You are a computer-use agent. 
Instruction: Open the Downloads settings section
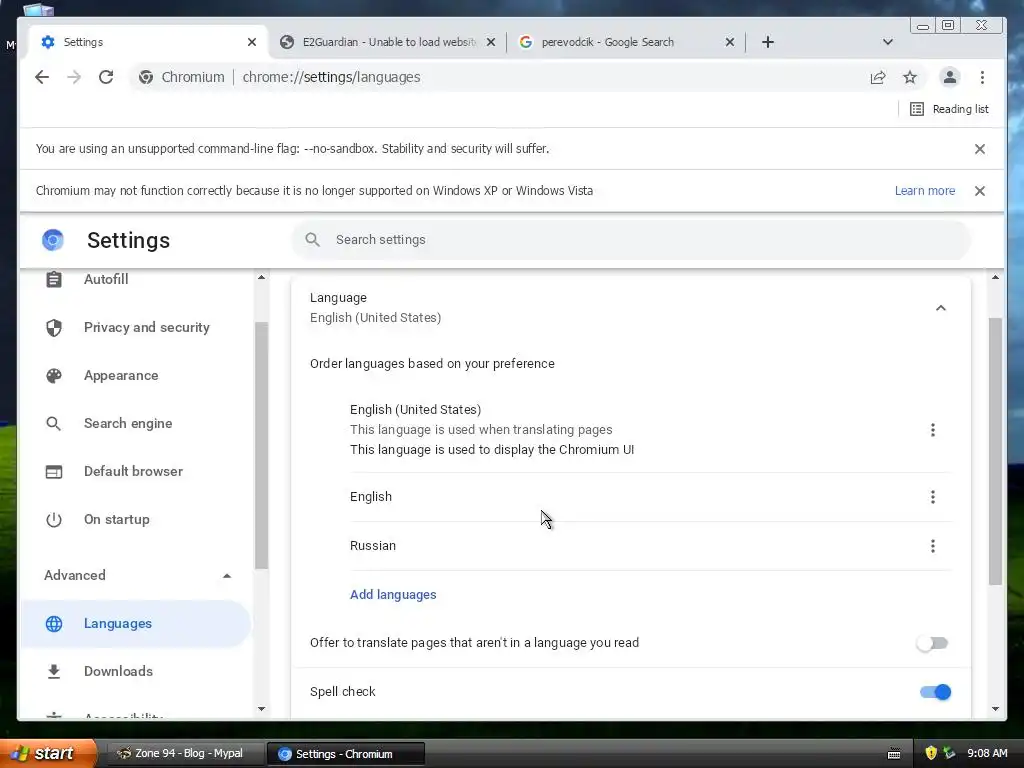tap(136, 671)
